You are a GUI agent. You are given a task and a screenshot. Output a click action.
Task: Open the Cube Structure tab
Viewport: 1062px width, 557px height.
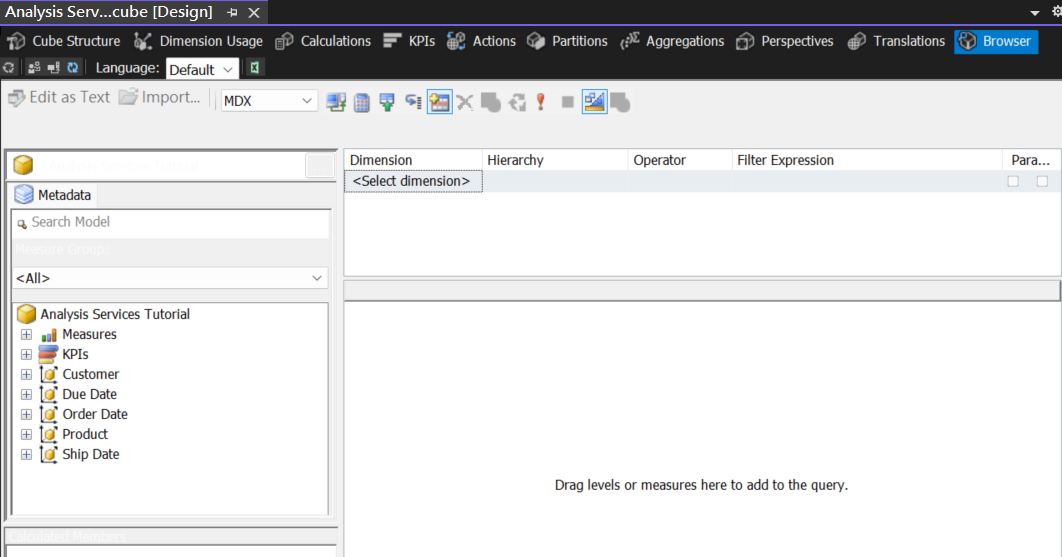pyautogui.click(x=64, y=41)
